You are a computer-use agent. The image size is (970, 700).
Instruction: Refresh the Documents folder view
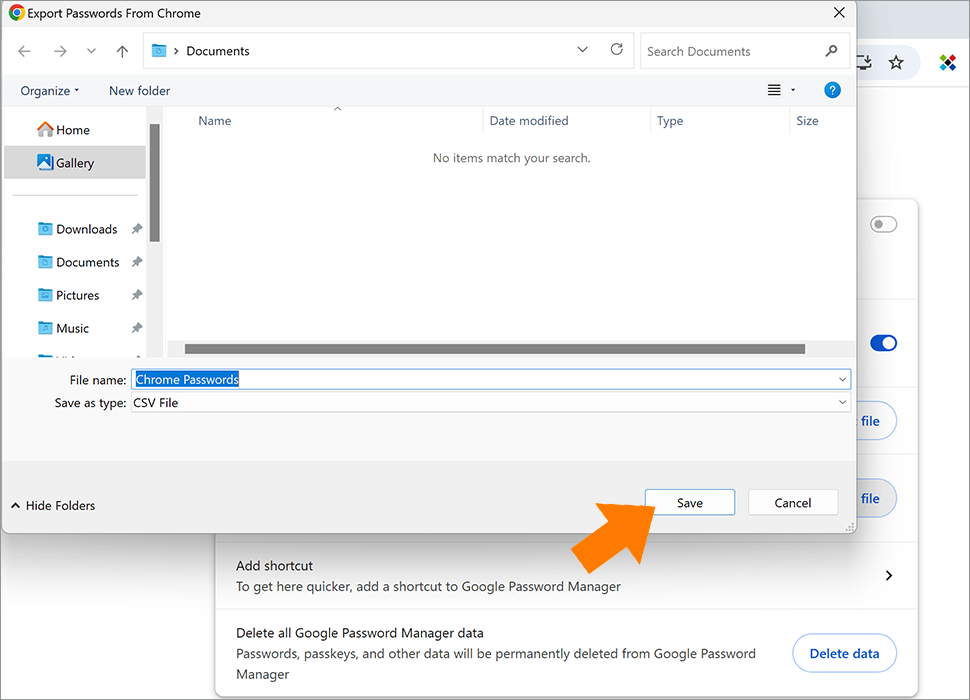click(x=616, y=50)
